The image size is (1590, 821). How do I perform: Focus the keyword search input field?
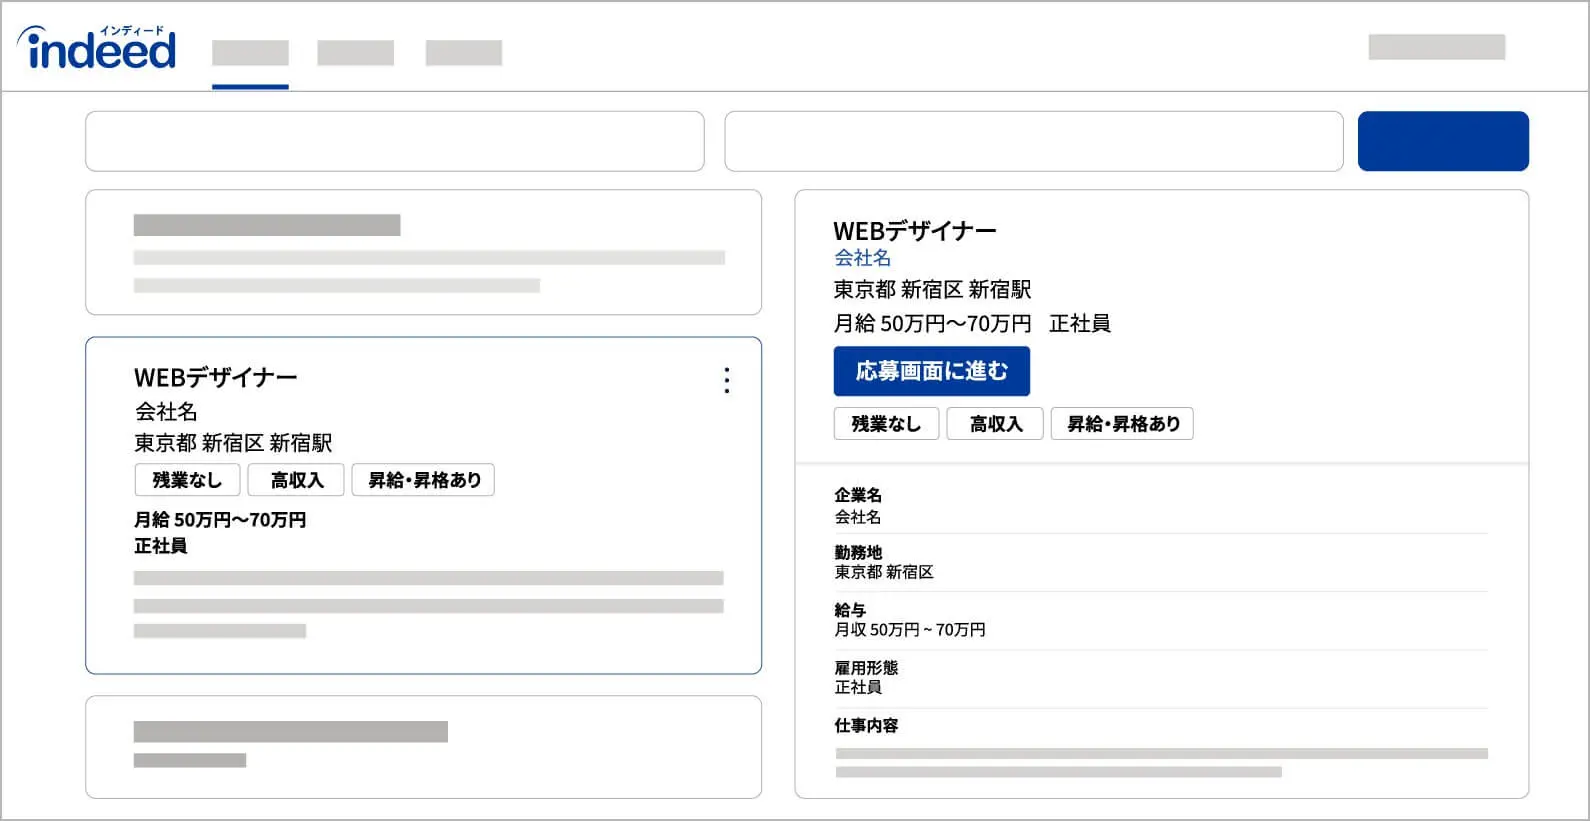(395, 141)
